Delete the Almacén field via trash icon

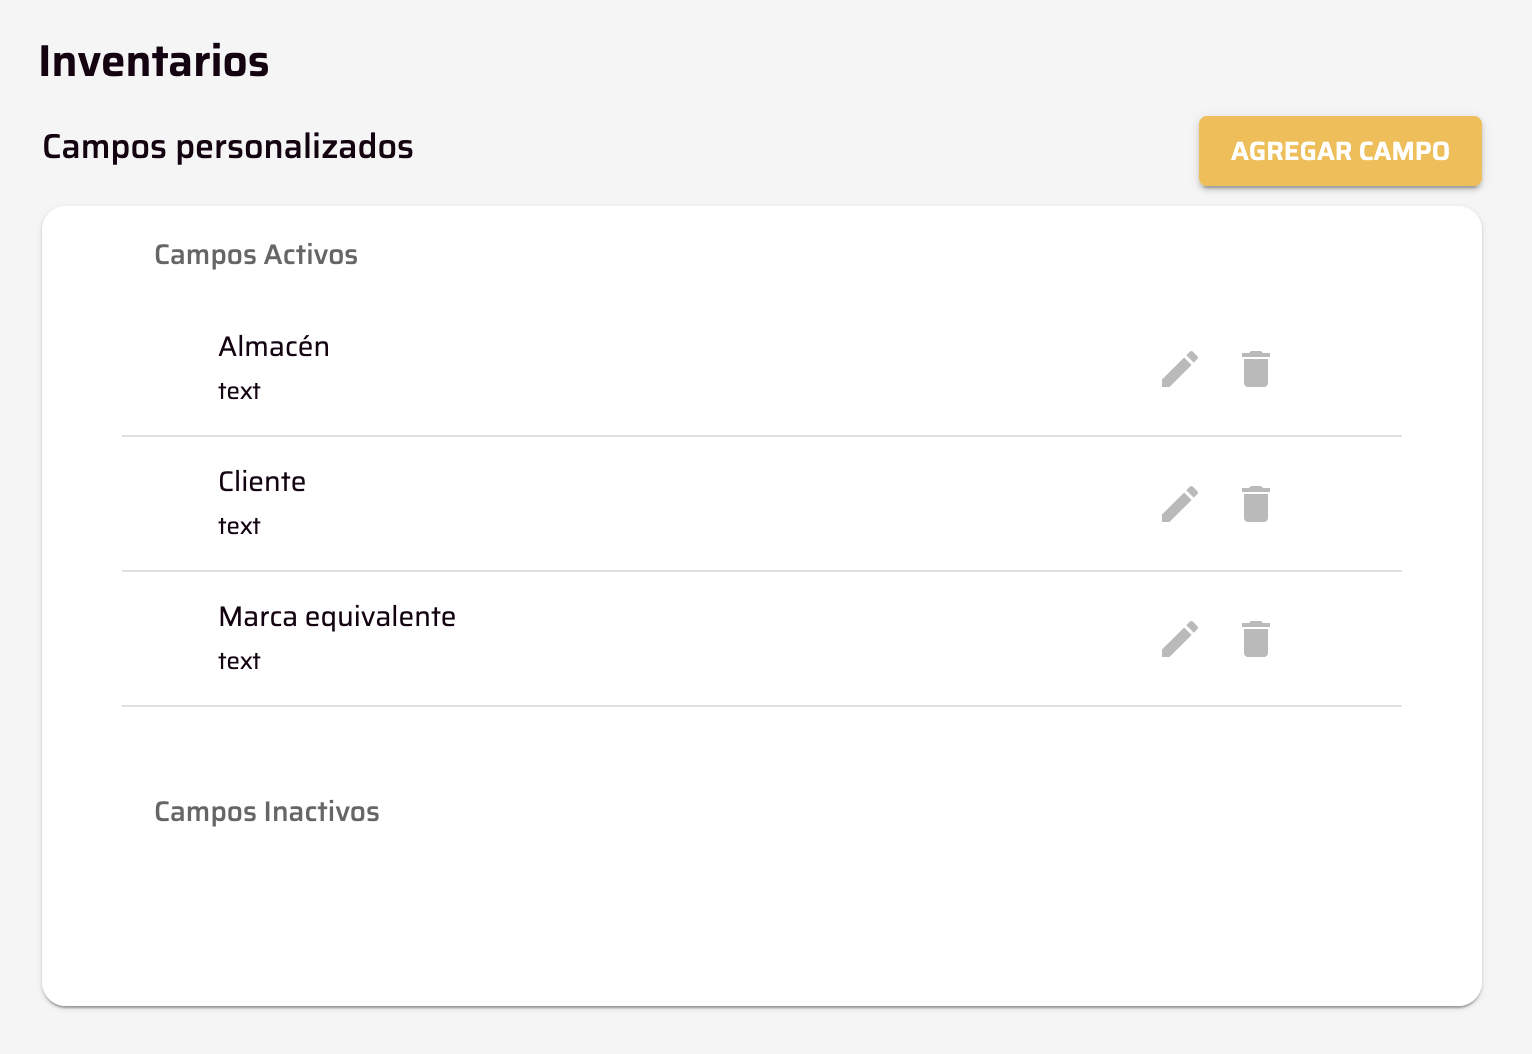pos(1256,369)
